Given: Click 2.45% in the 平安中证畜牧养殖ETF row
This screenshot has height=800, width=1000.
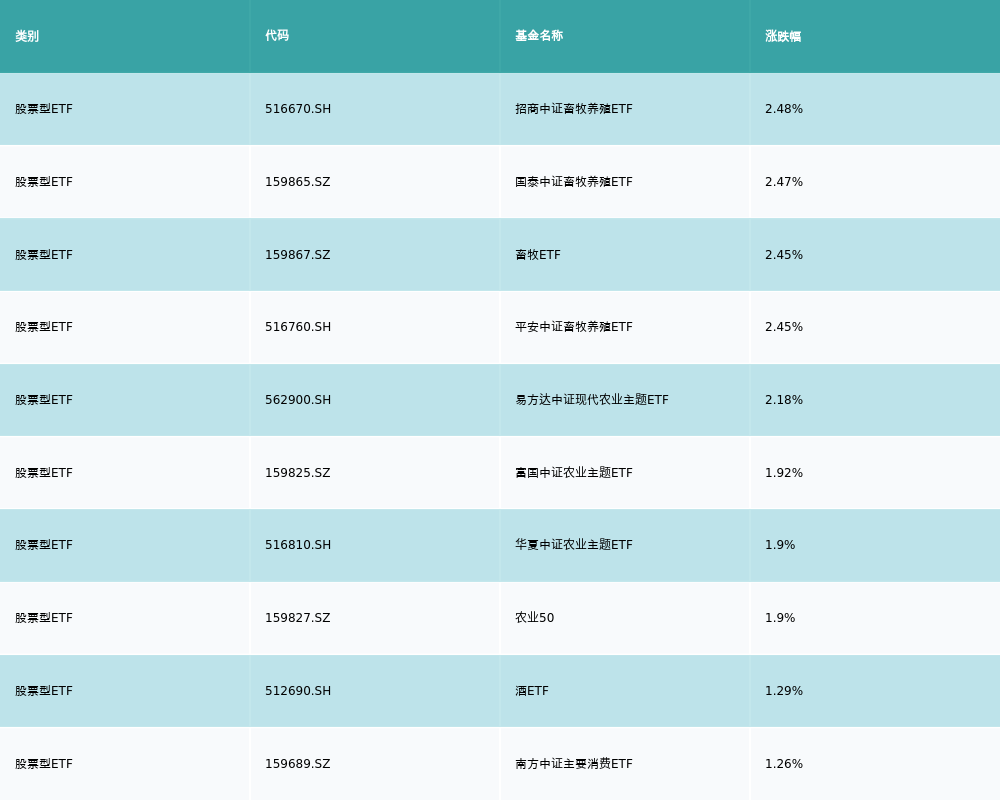Looking at the screenshot, I should 784,327.
